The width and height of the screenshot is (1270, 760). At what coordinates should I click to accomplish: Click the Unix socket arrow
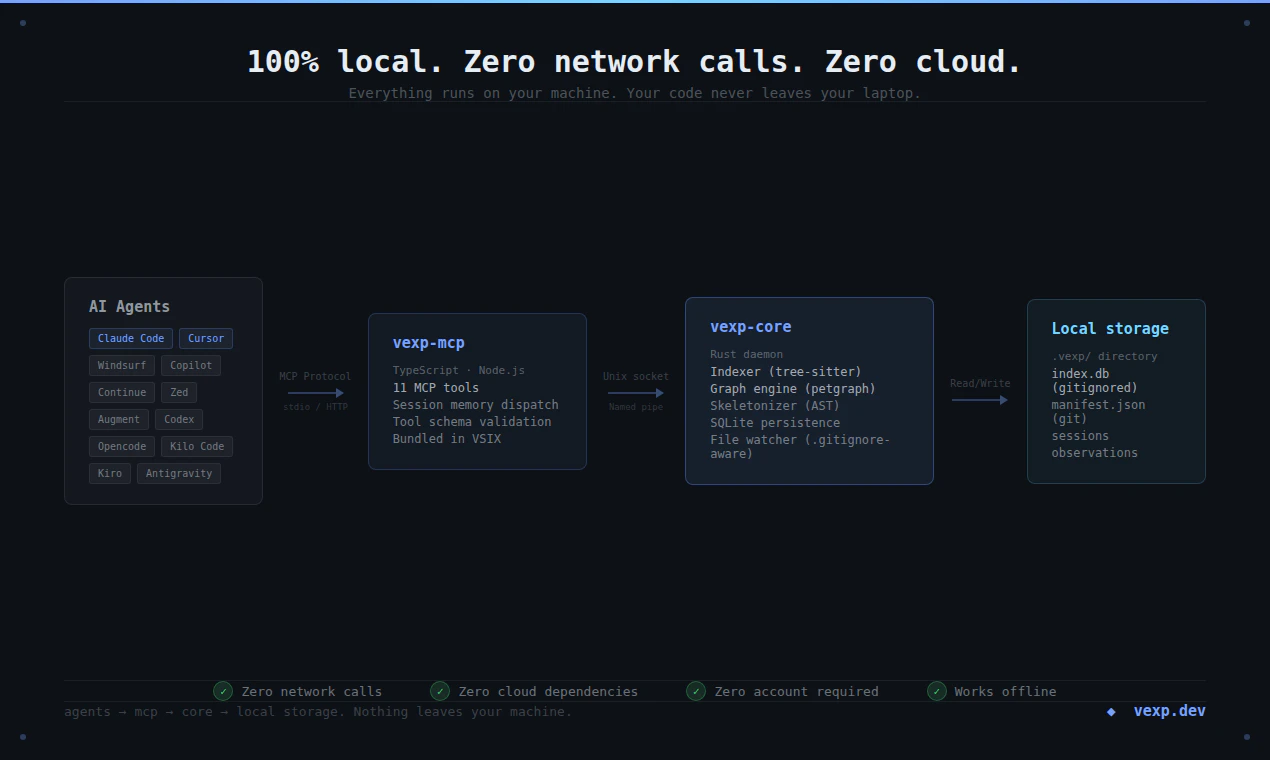click(x=636, y=393)
